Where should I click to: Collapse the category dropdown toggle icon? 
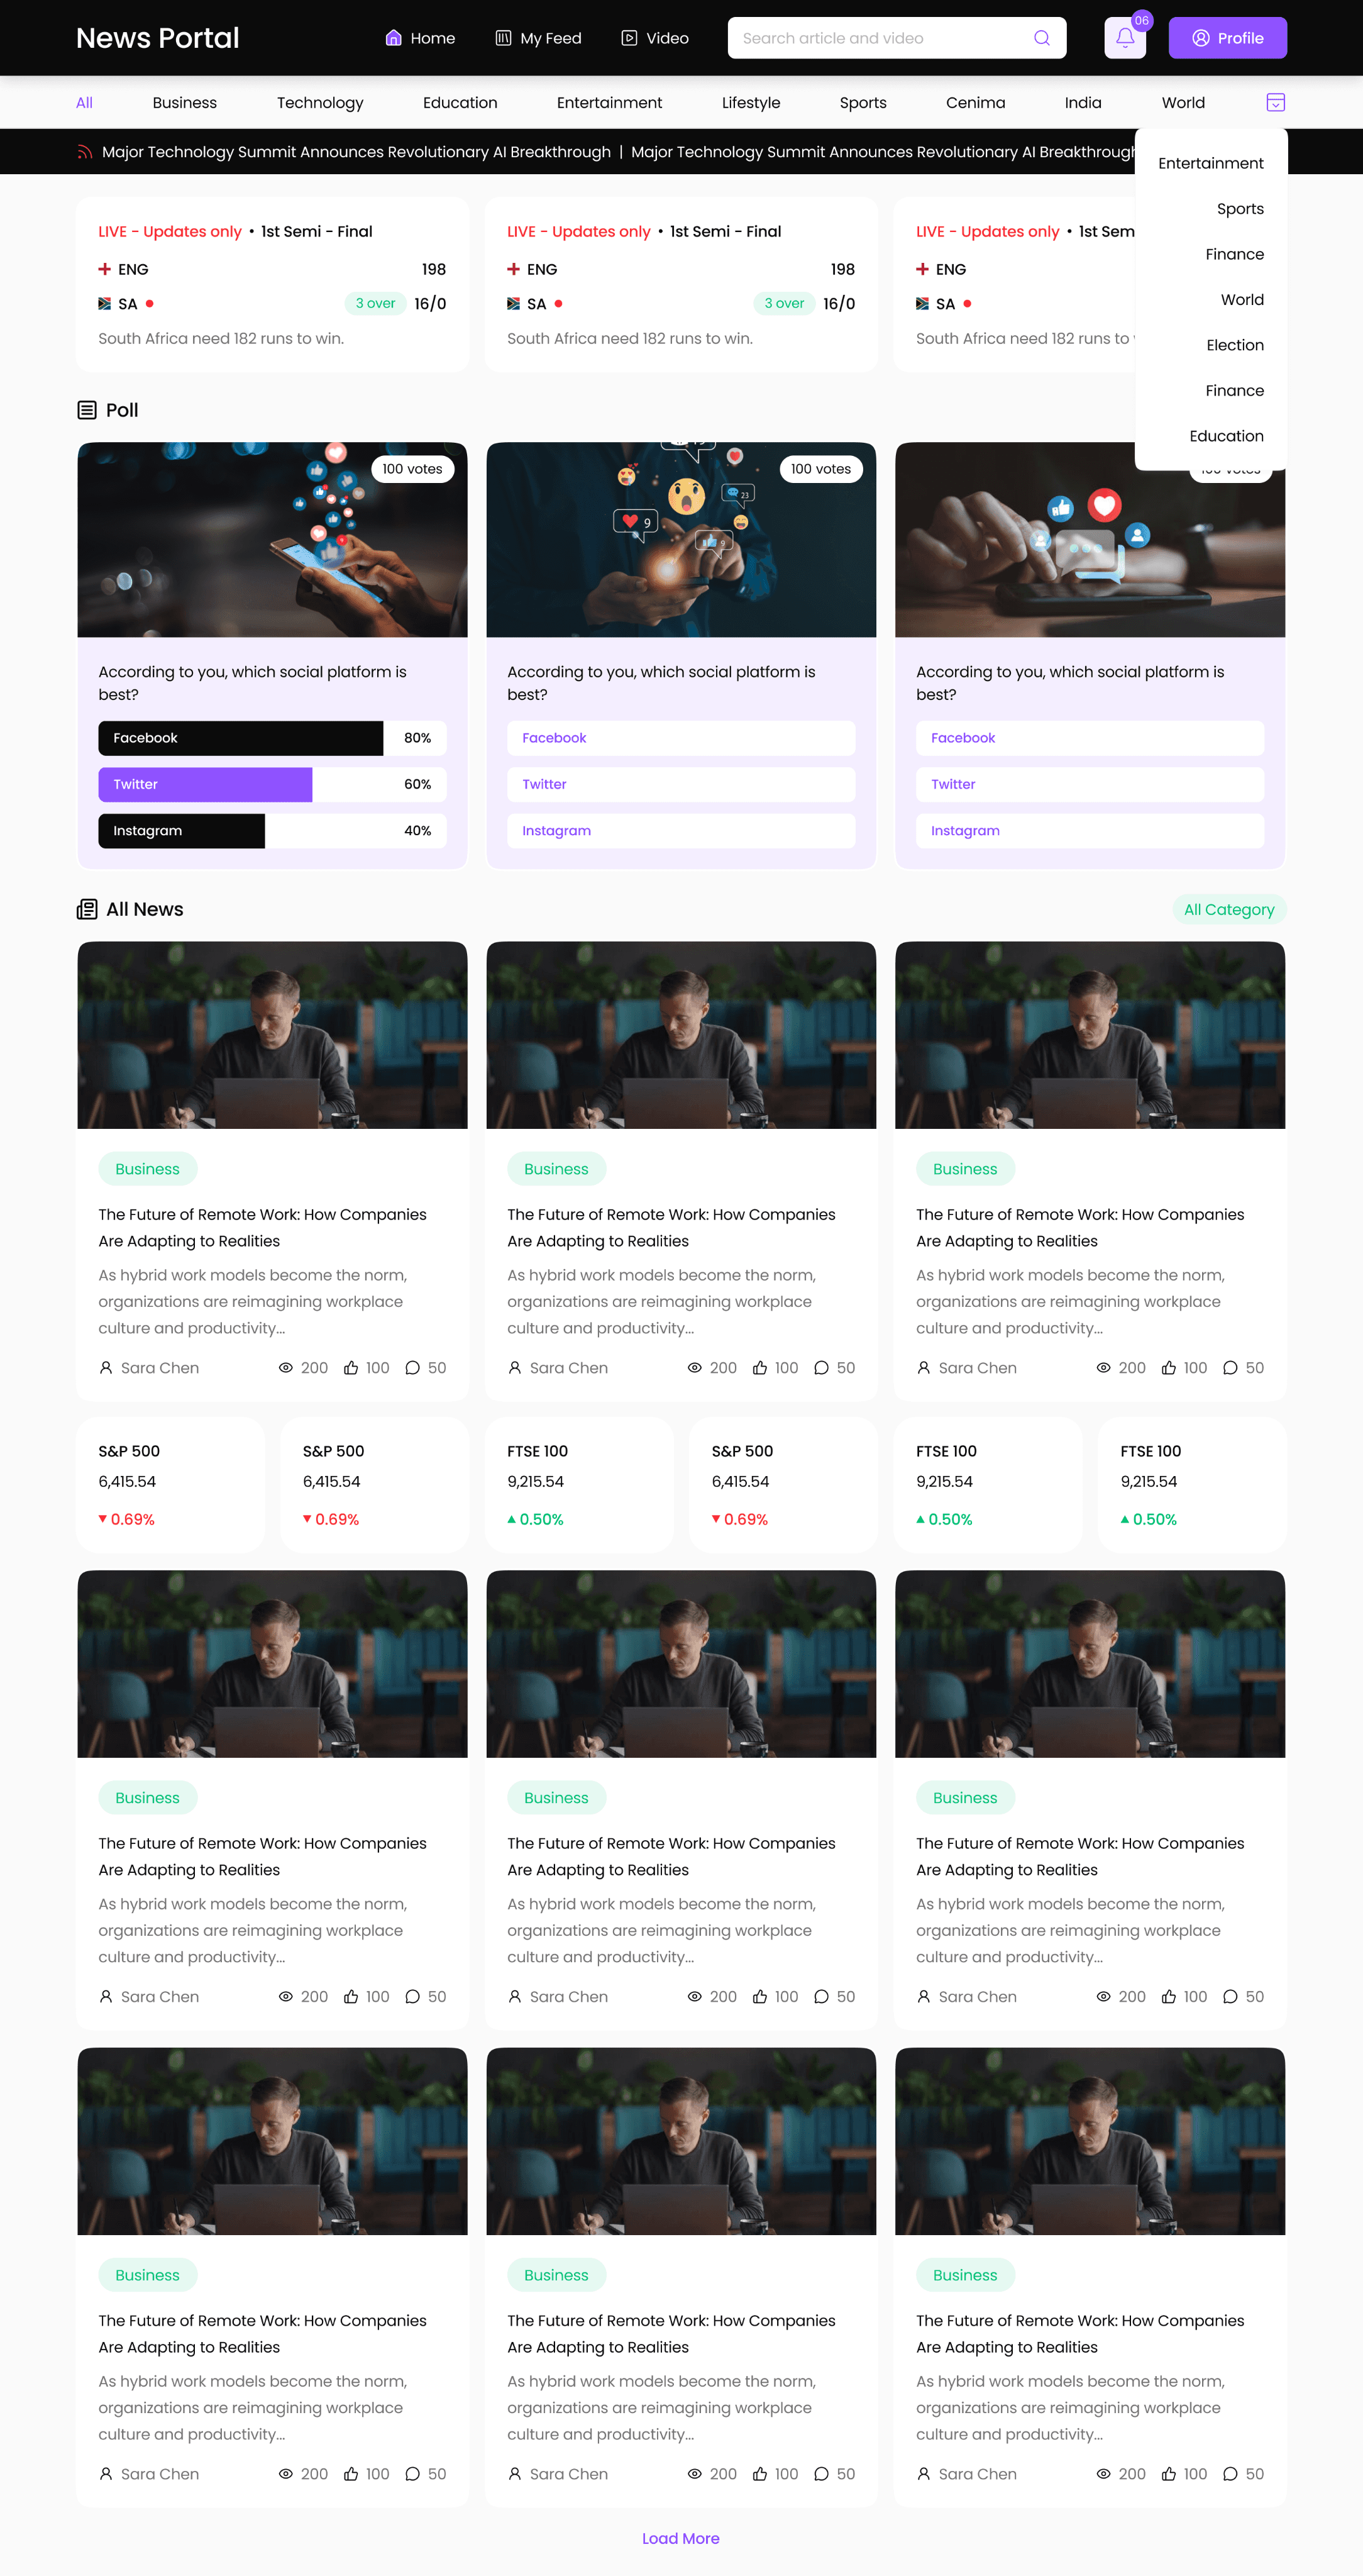click(1275, 102)
